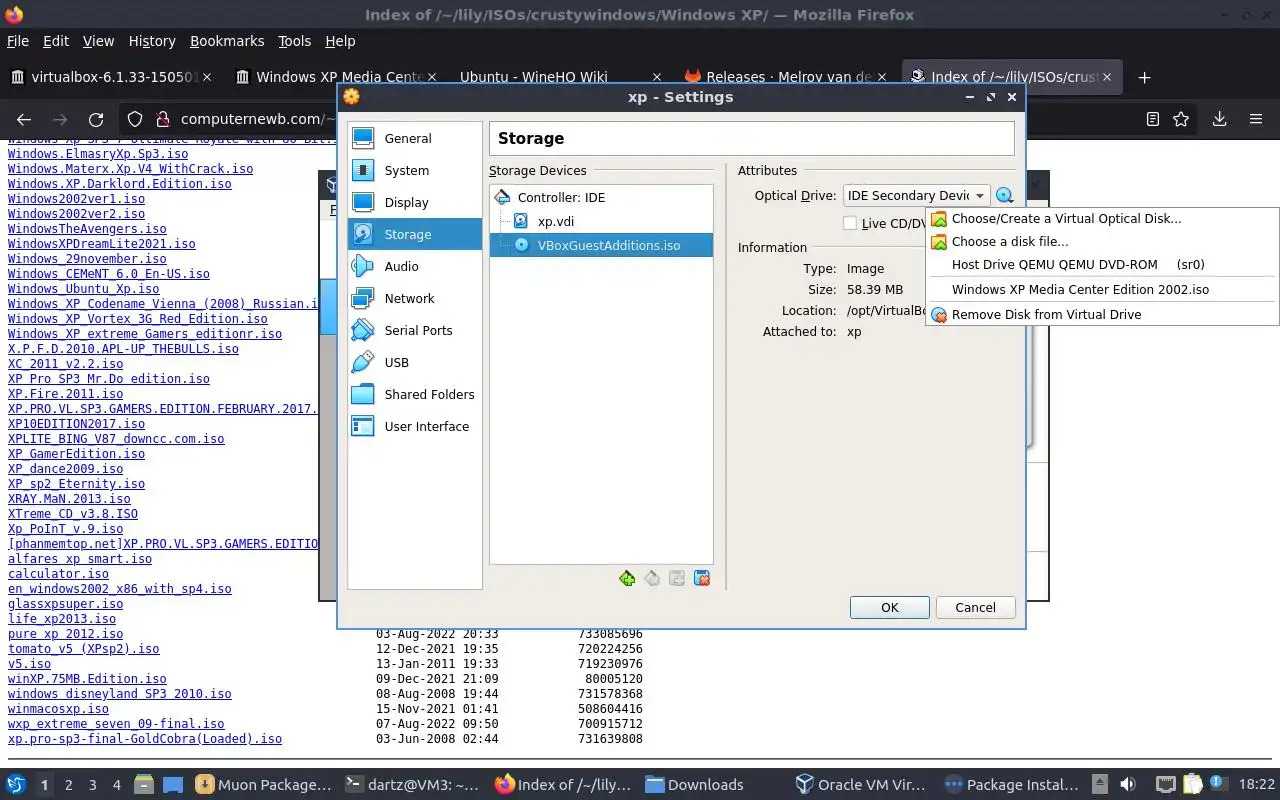The image size is (1280, 800).
Task: Open the Optical Drive IDE Secondary Device dropdown
Action: (x=916, y=196)
